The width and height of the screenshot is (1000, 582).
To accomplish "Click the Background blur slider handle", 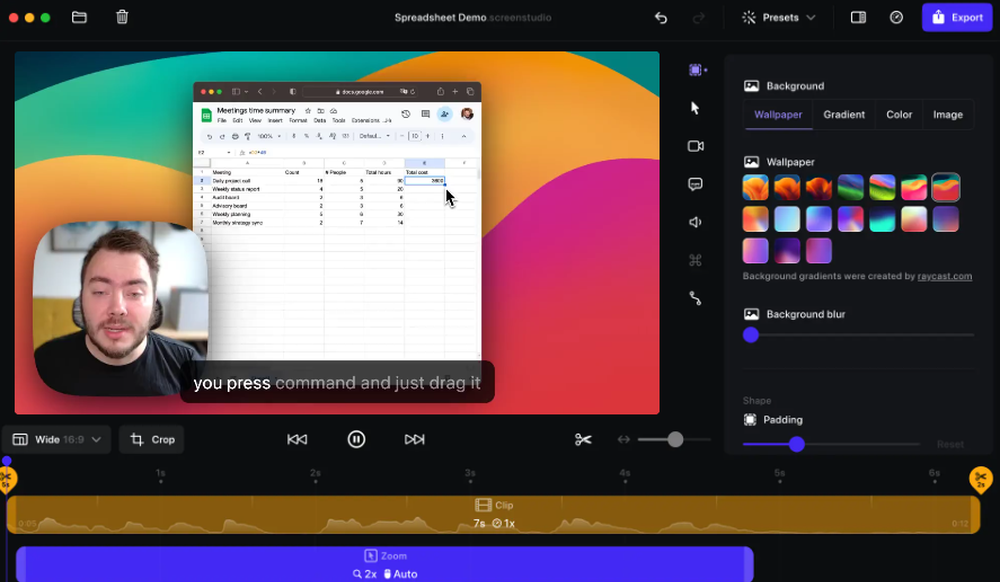I will [751, 335].
